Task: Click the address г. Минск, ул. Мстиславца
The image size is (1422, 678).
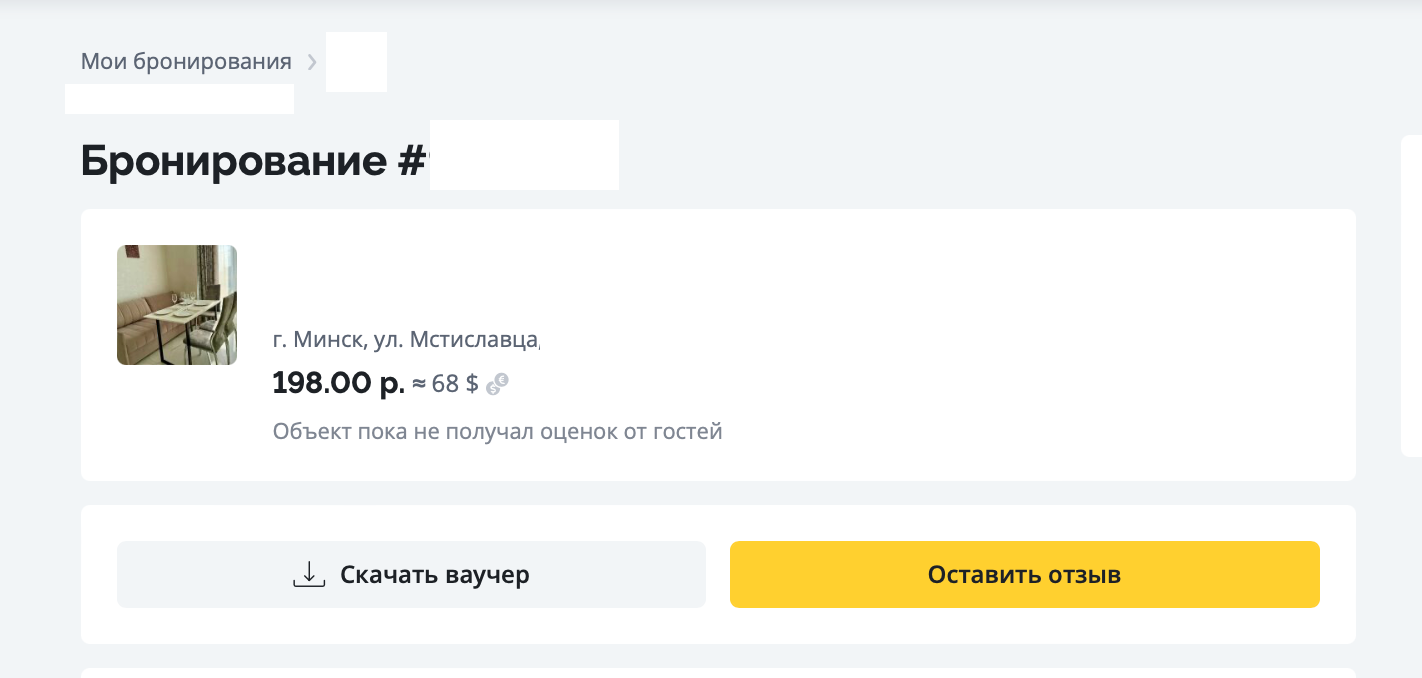Action: (x=405, y=340)
